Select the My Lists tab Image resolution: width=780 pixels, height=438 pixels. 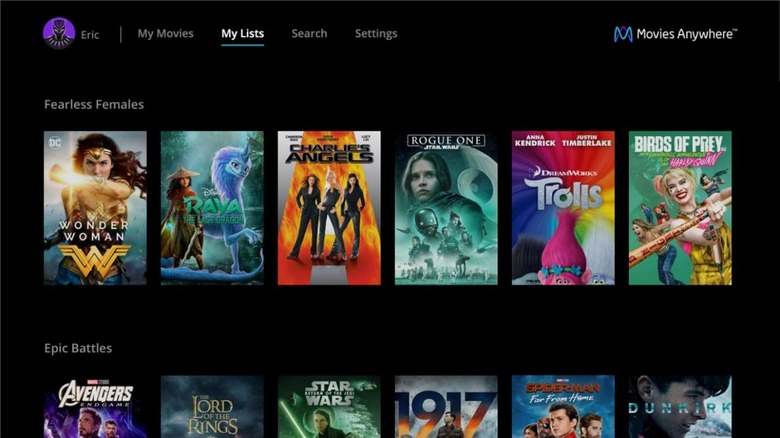point(243,33)
